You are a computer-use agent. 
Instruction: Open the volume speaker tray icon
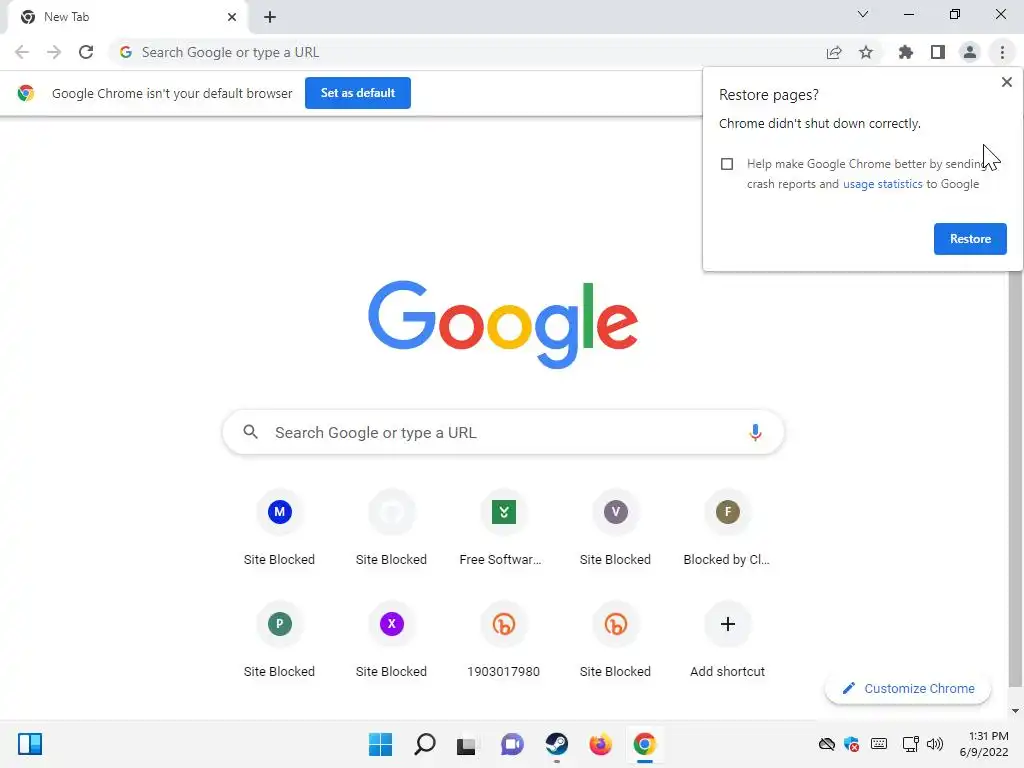click(x=935, y=744)
